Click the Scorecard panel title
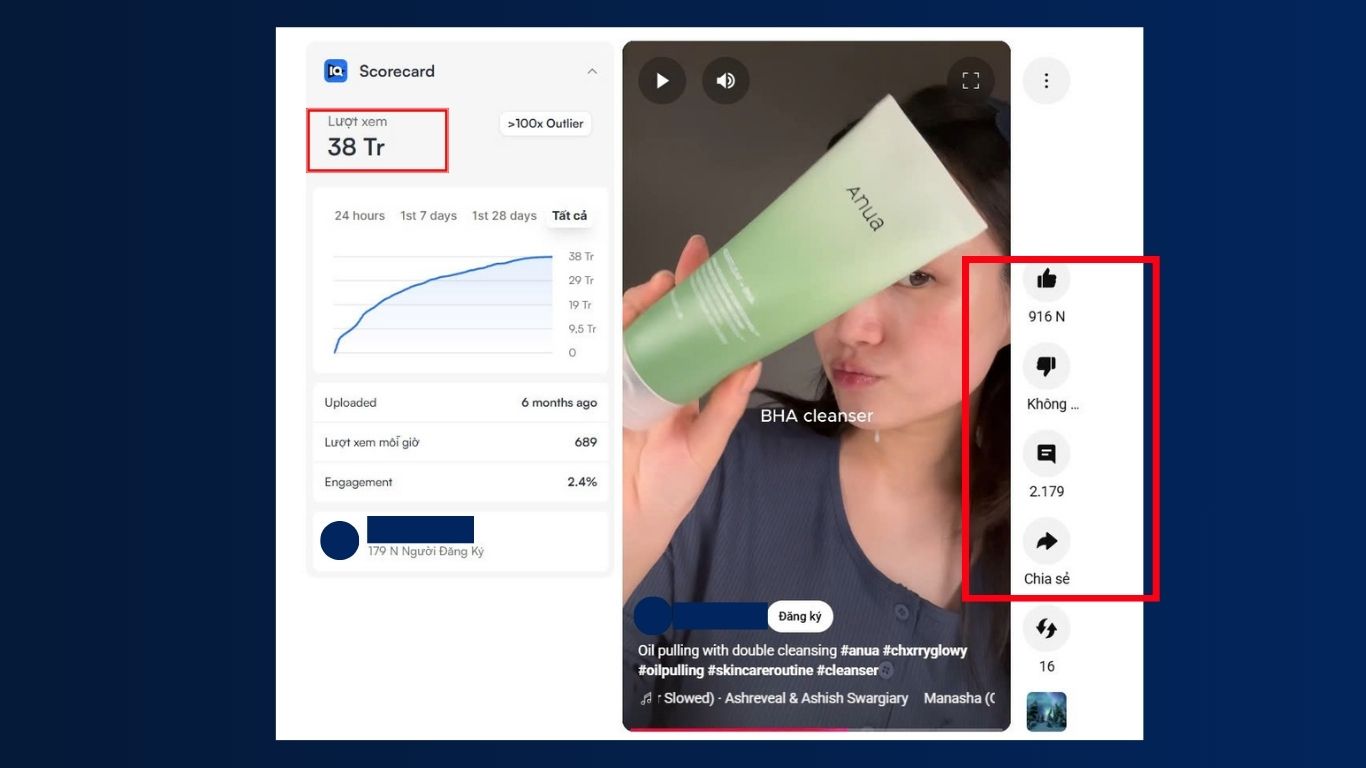The width and height of the screenshot is (1366, 768). [x=397, y=71]
